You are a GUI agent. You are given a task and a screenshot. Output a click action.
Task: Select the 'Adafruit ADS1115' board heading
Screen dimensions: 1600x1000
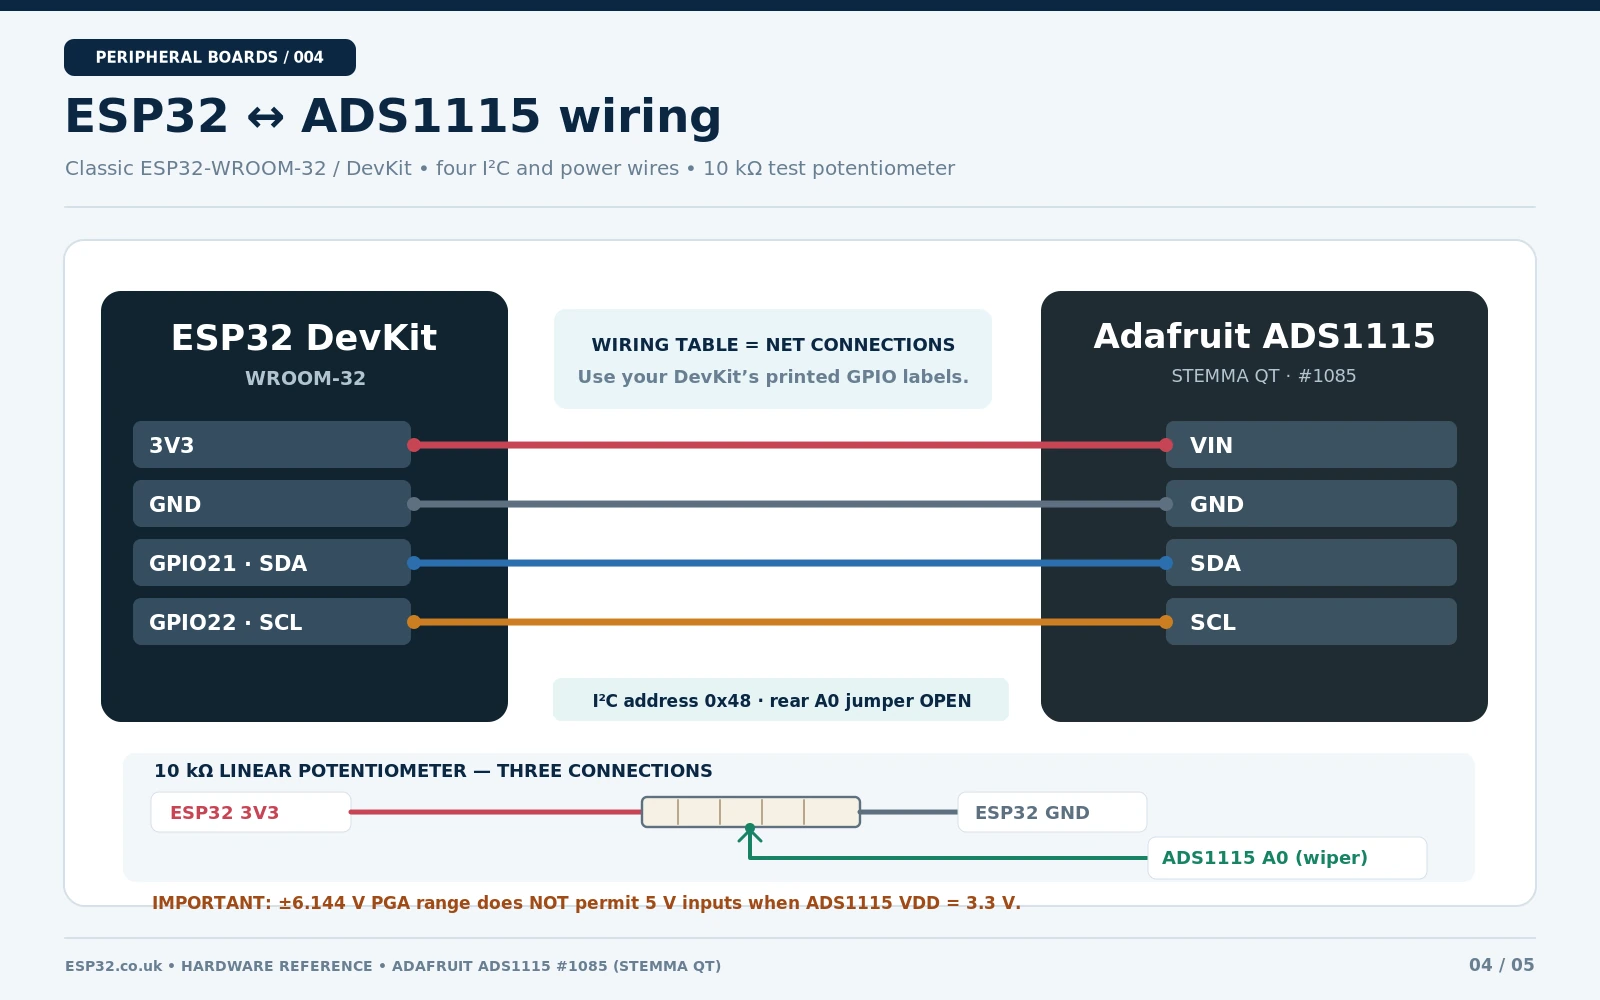pyautogui.click(x=1264, y=336)
